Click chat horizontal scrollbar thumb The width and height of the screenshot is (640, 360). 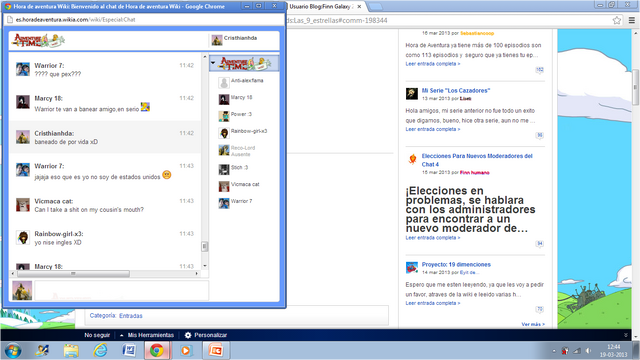pyautogui.click(x=73, y=273)
